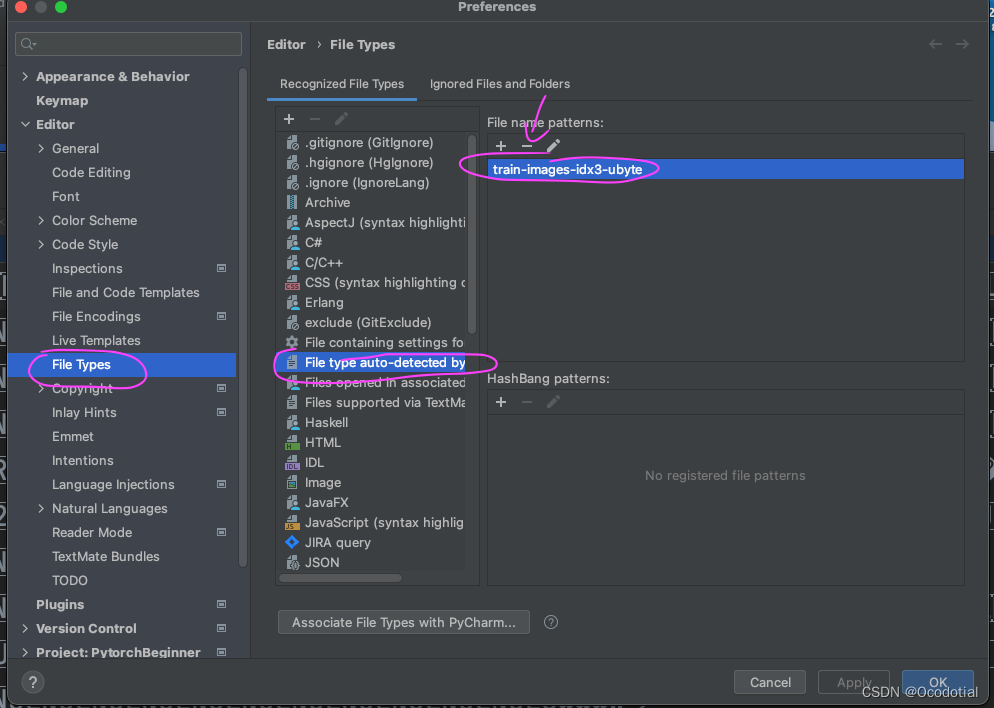Edit the selected file name pattern
This screenshot has height=708, width=994.
[553, 146]
